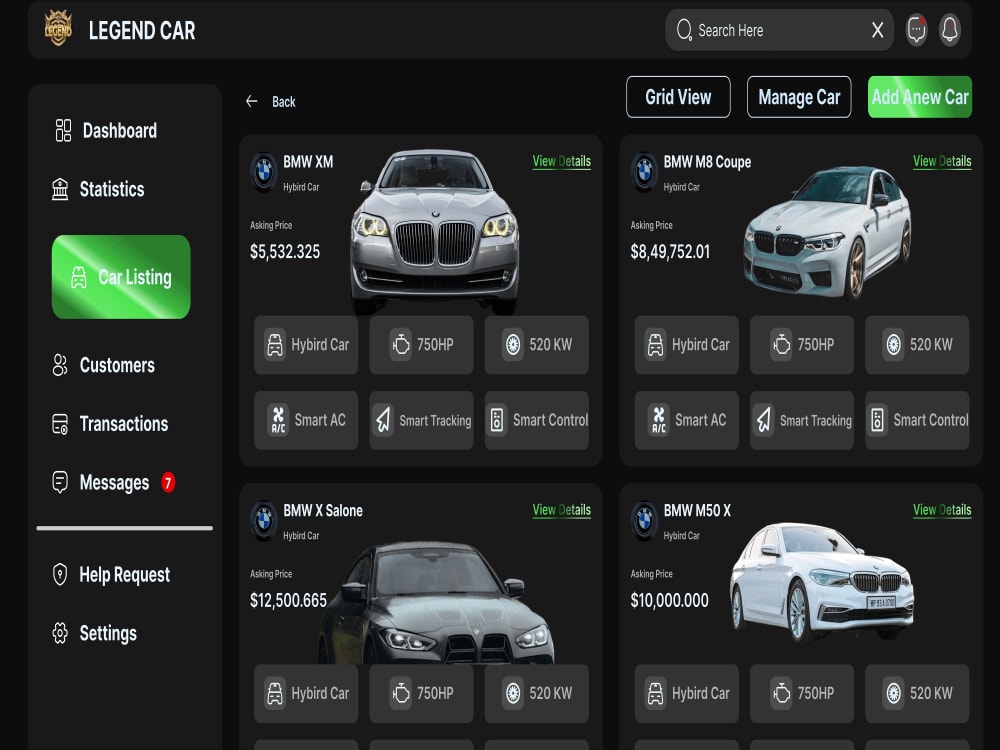Screen dimensions: 1000x750
Task: Click the silver BMW XM car image
Action: click(x=435, y=231)
